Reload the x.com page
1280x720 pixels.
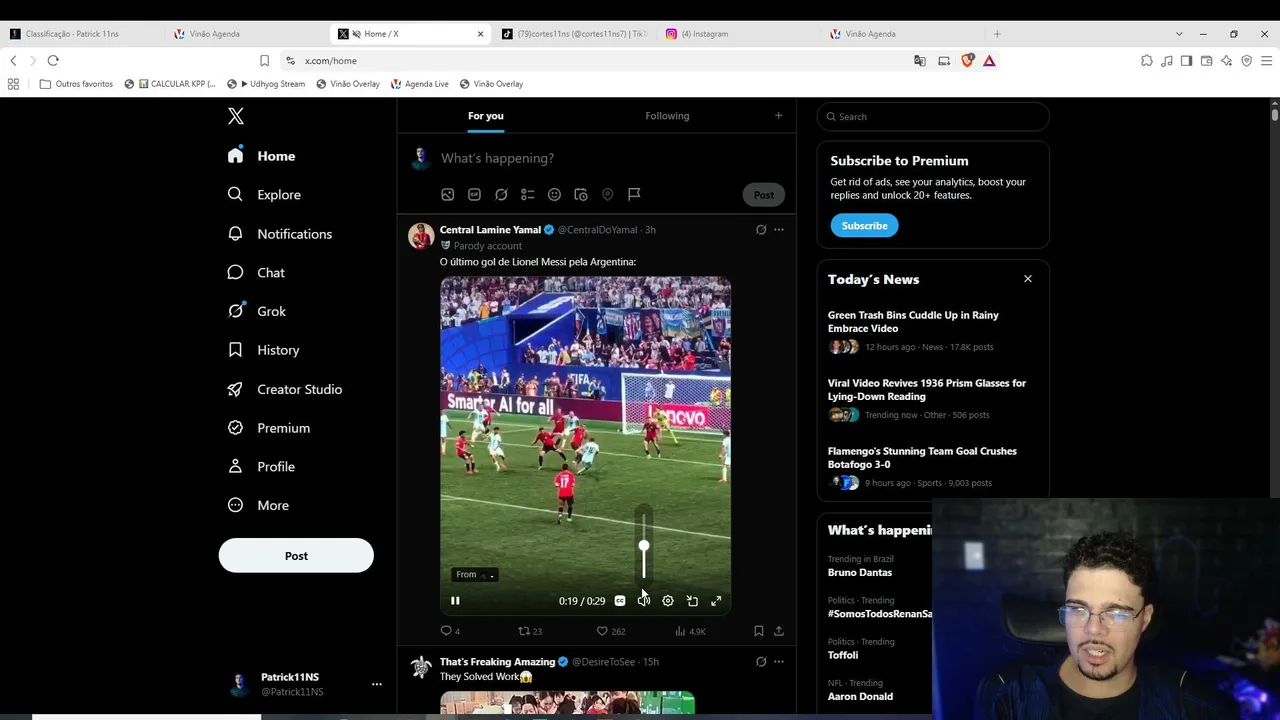click(x=53, y=61)
